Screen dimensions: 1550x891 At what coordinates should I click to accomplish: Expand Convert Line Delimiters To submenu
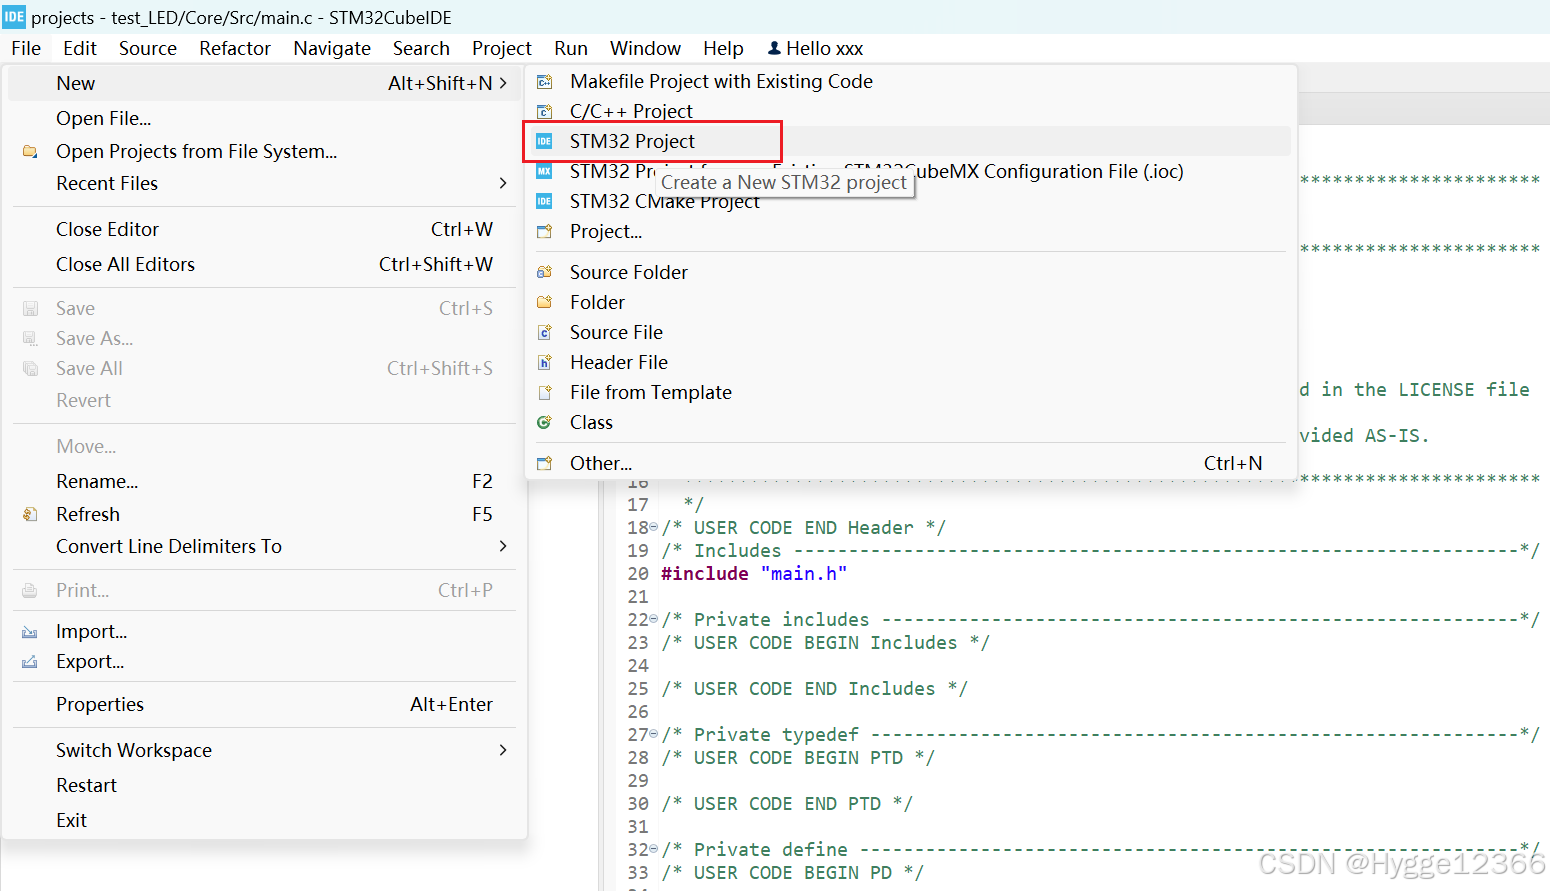coord(503,546)
